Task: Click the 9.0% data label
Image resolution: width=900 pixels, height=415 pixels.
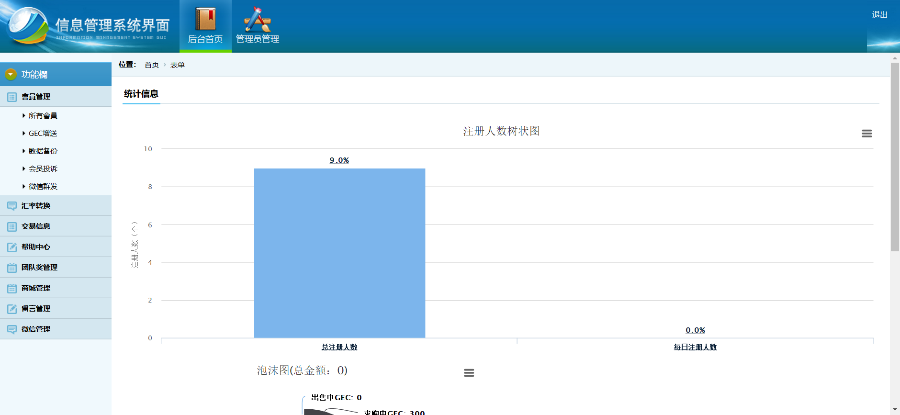Action: tap(339, 160)
